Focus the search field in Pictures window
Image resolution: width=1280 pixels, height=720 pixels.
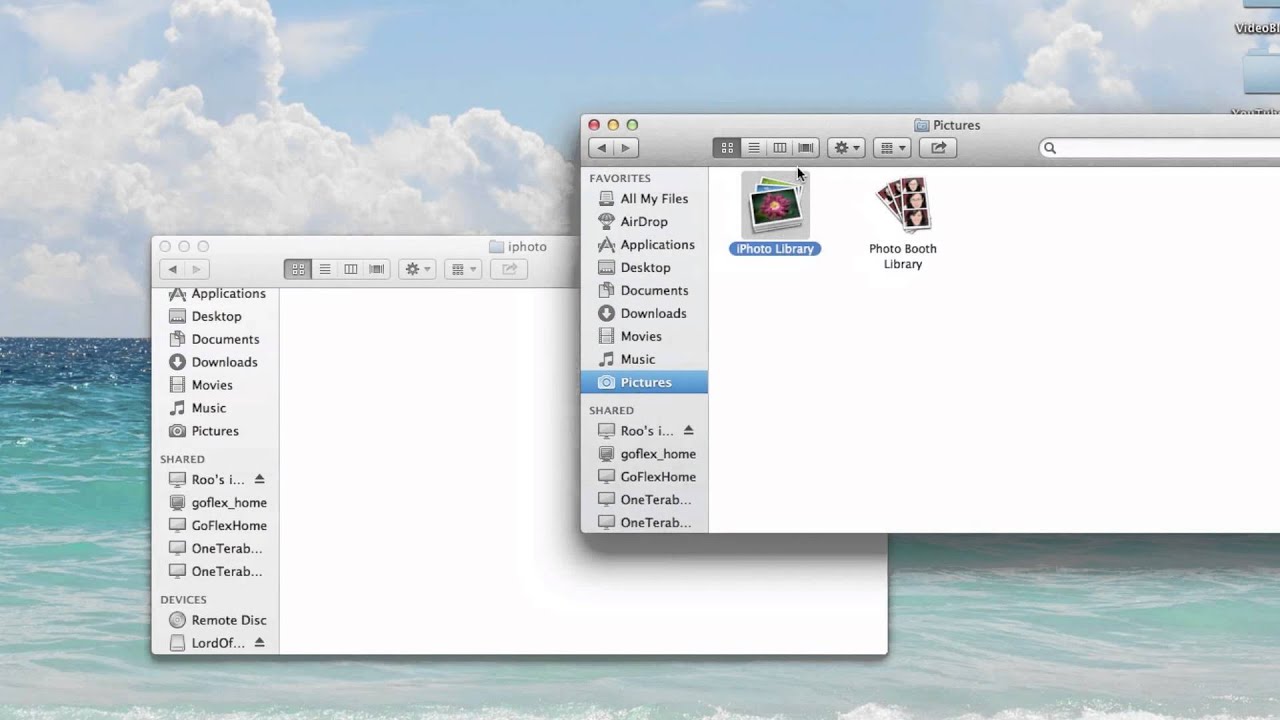point(1160,148)
